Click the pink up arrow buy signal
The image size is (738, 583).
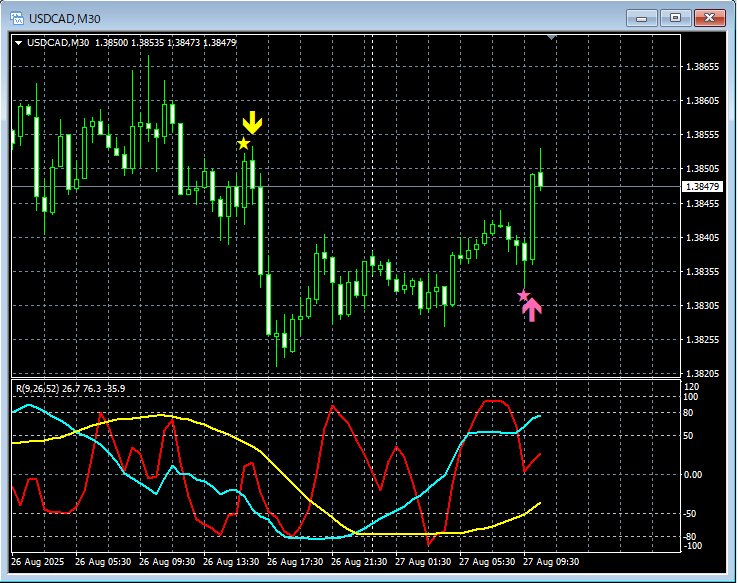point(532,310)
